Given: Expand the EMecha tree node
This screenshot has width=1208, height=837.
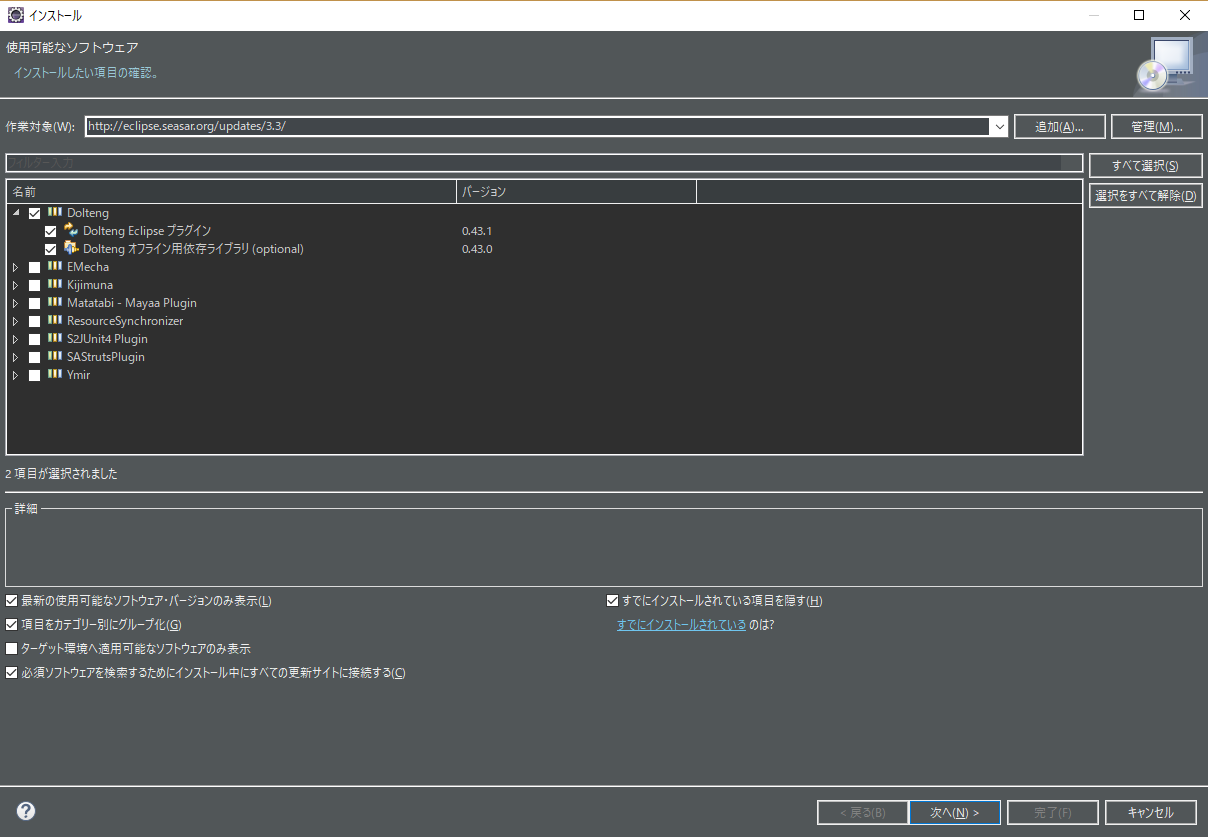Looking at the screenshot, I should [x=16, y=267].
